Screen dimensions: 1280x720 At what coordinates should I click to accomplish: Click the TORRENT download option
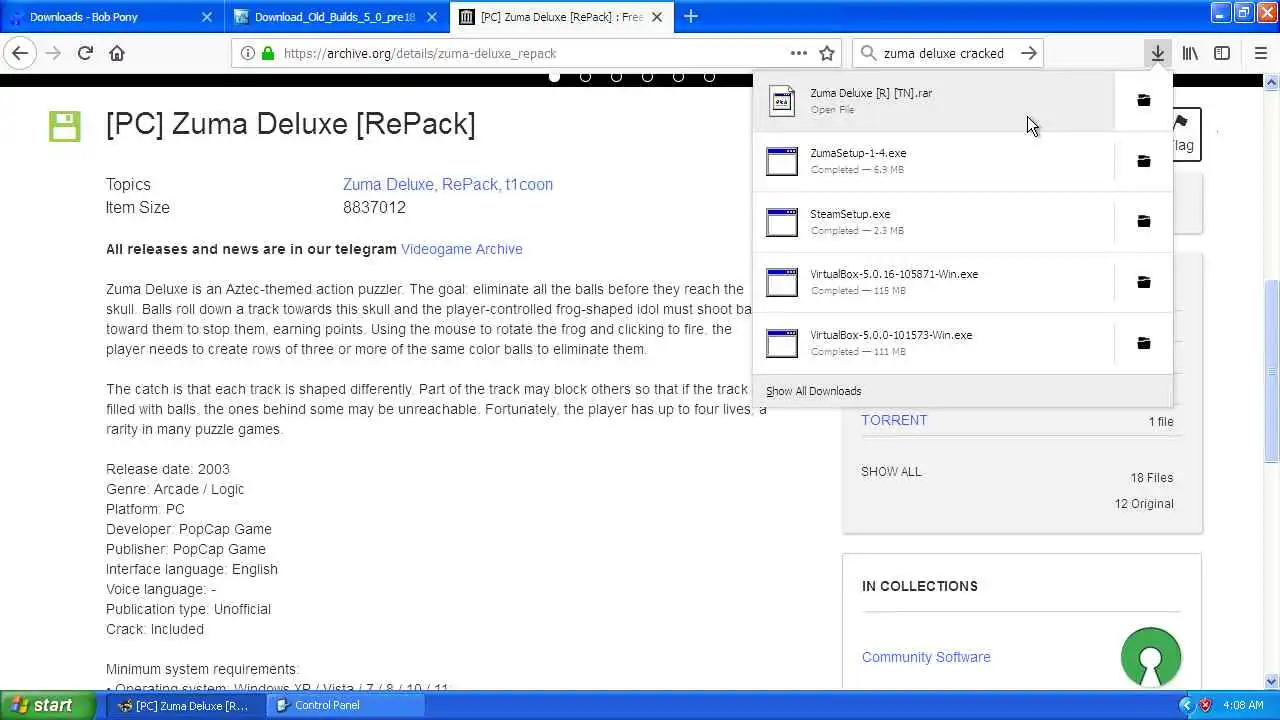(x=894, y=420)
